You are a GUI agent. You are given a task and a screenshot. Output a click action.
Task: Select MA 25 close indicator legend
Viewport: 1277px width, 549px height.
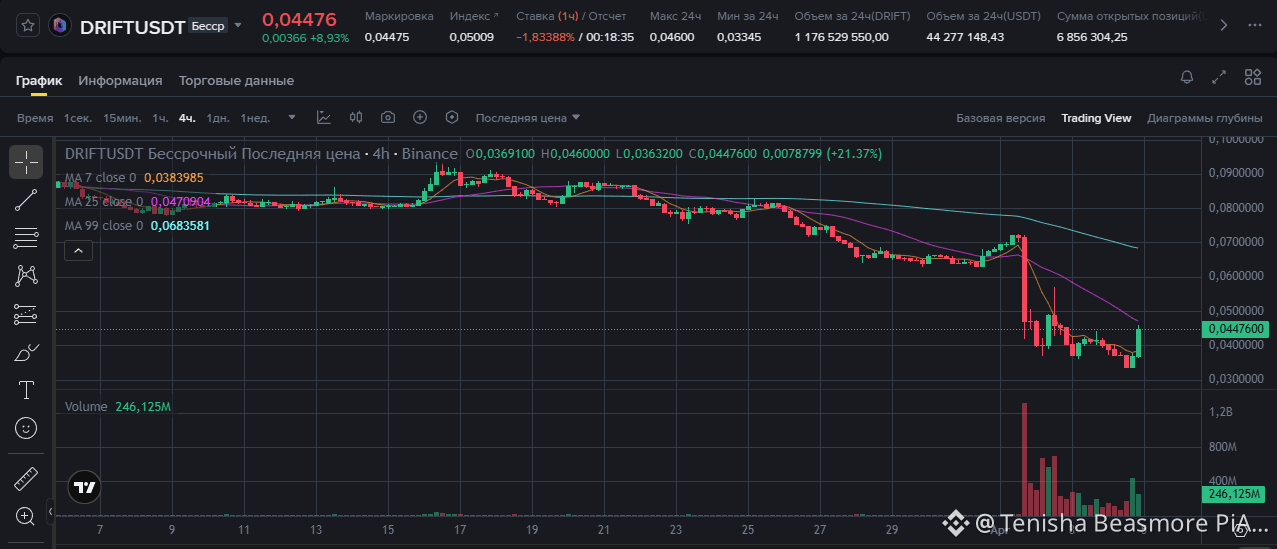(138, 202)
